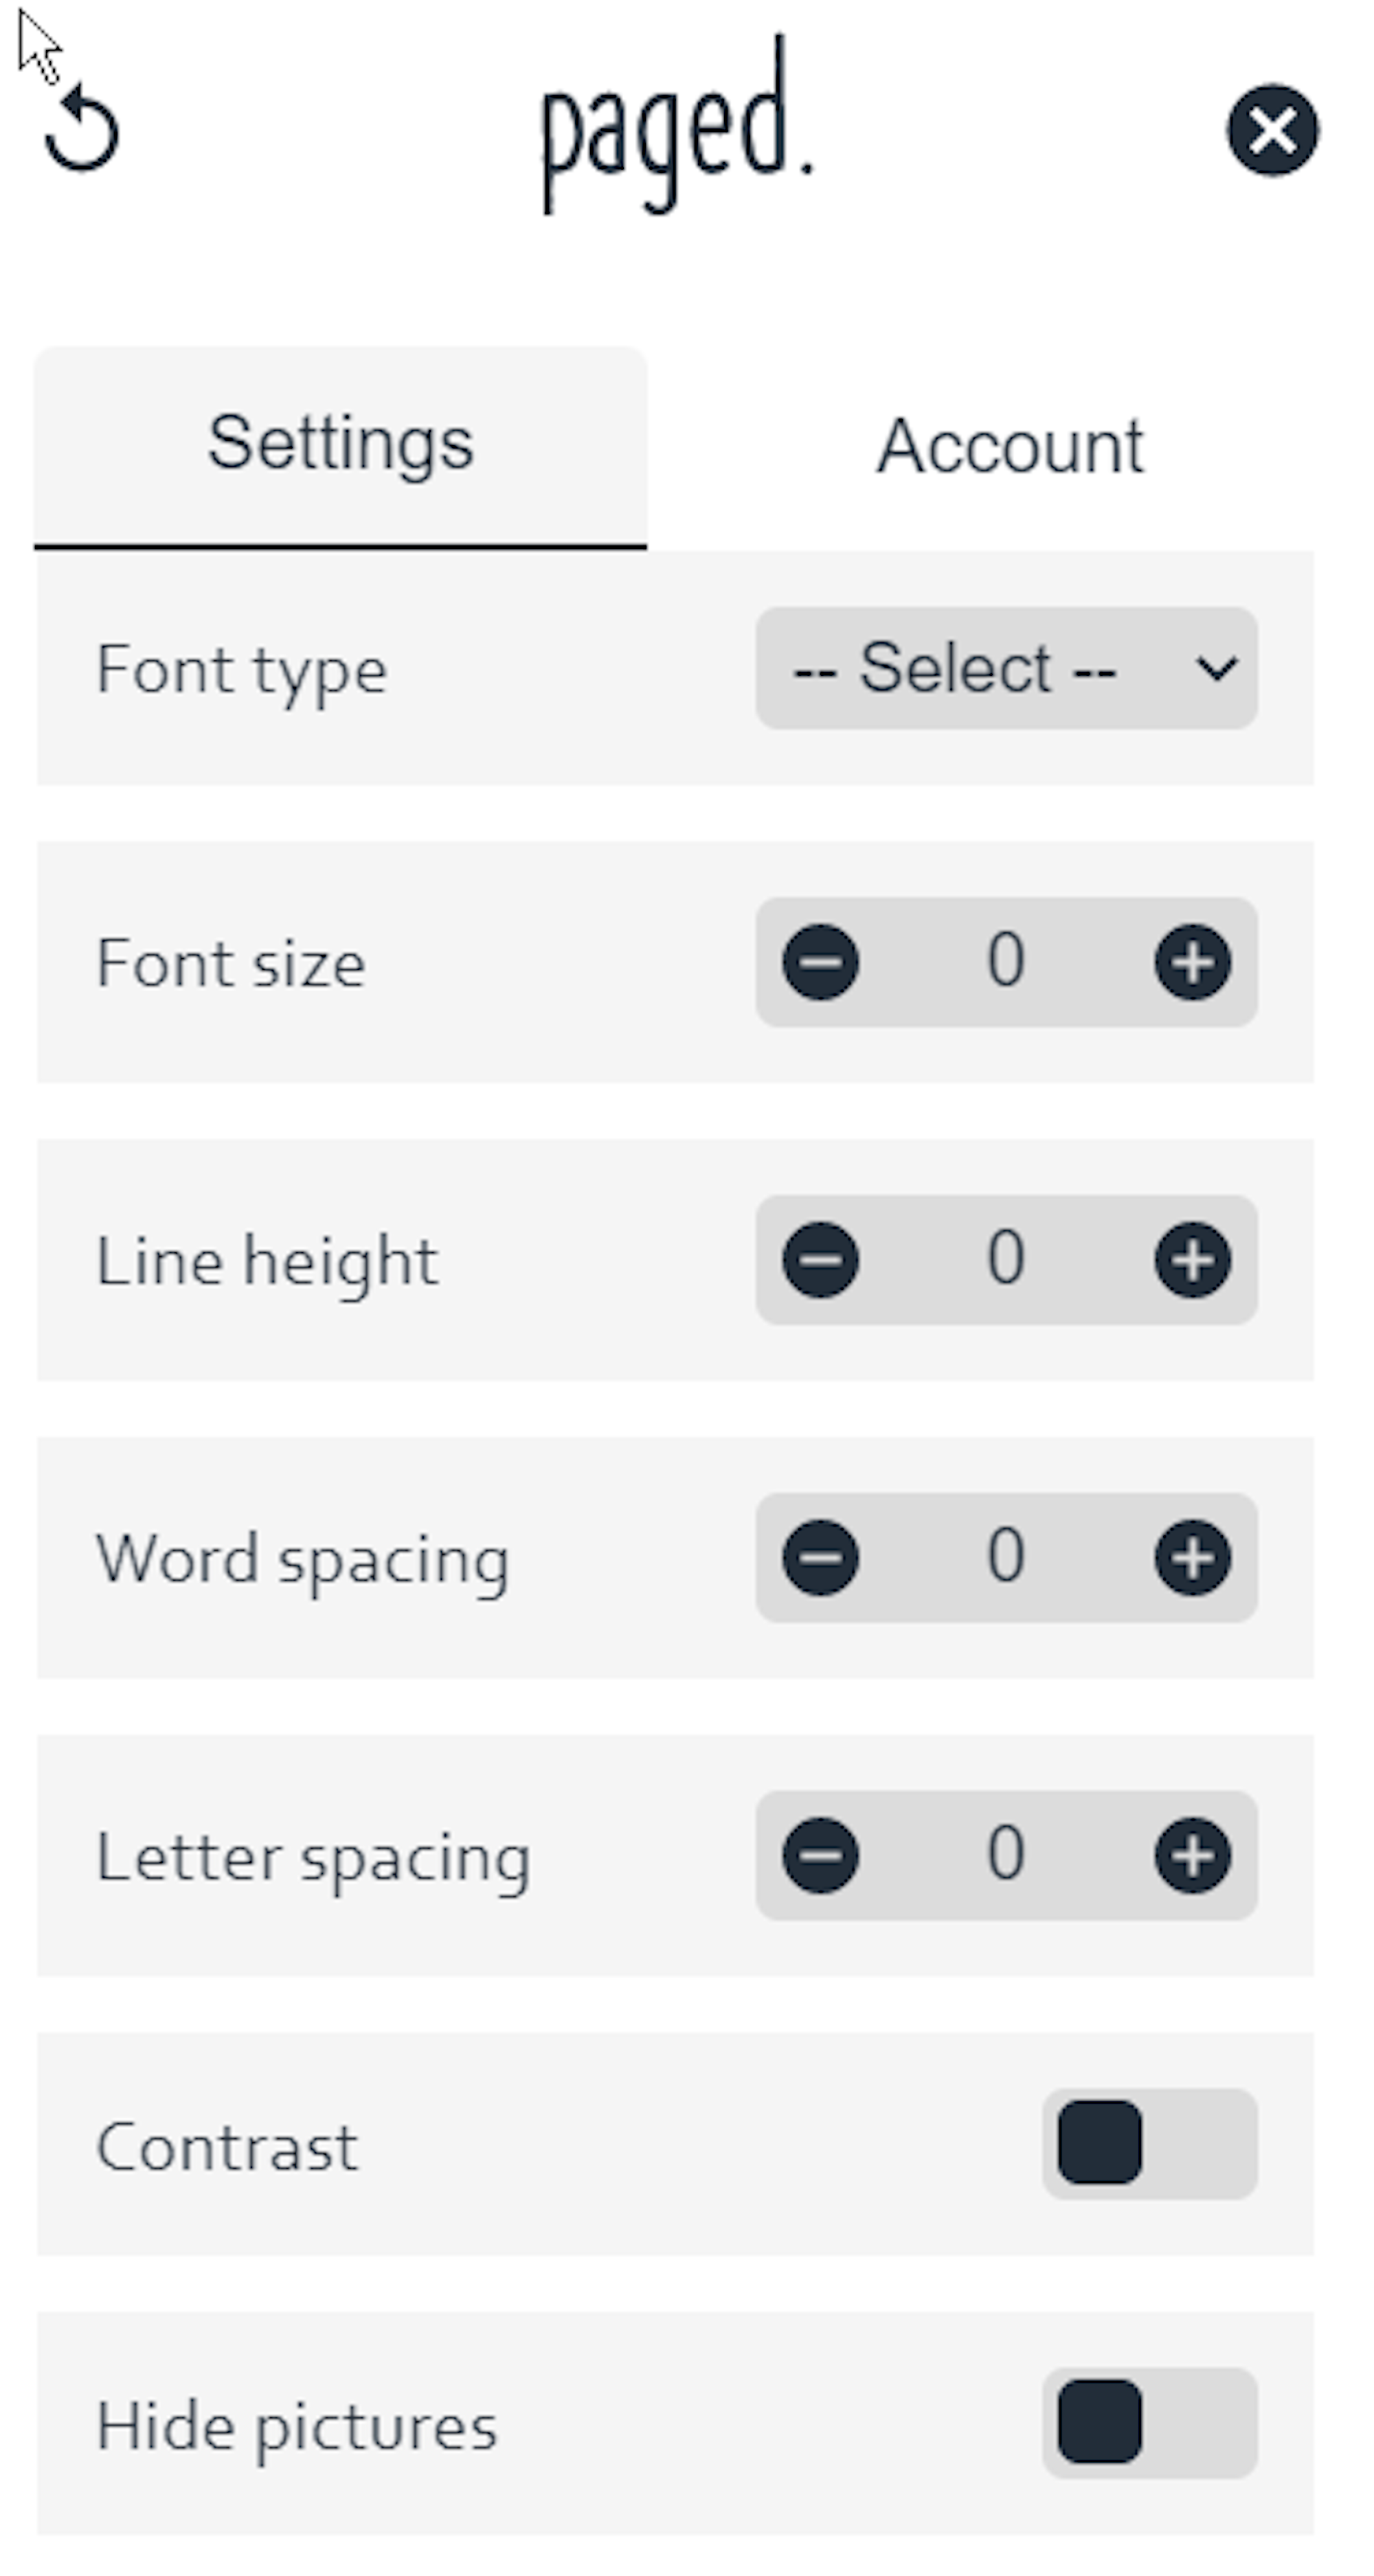Screen dimensions: 1374x2576
Task: Close the paged. panel
Action: click(x=1272, y=130)
